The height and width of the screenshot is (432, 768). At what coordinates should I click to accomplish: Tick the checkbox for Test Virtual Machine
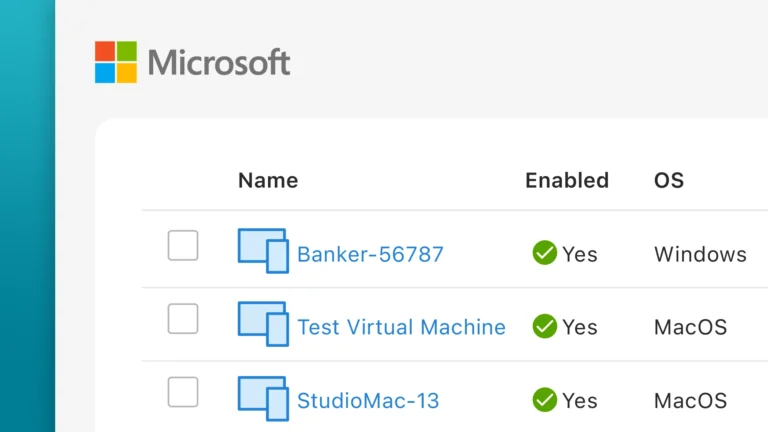(183, 319)
